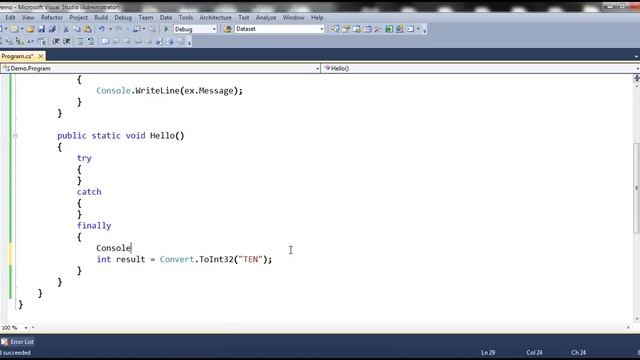The height and width of the screenshot is (360, 640).
Task: Open the Architecture menu
Action: pos(216,18)
